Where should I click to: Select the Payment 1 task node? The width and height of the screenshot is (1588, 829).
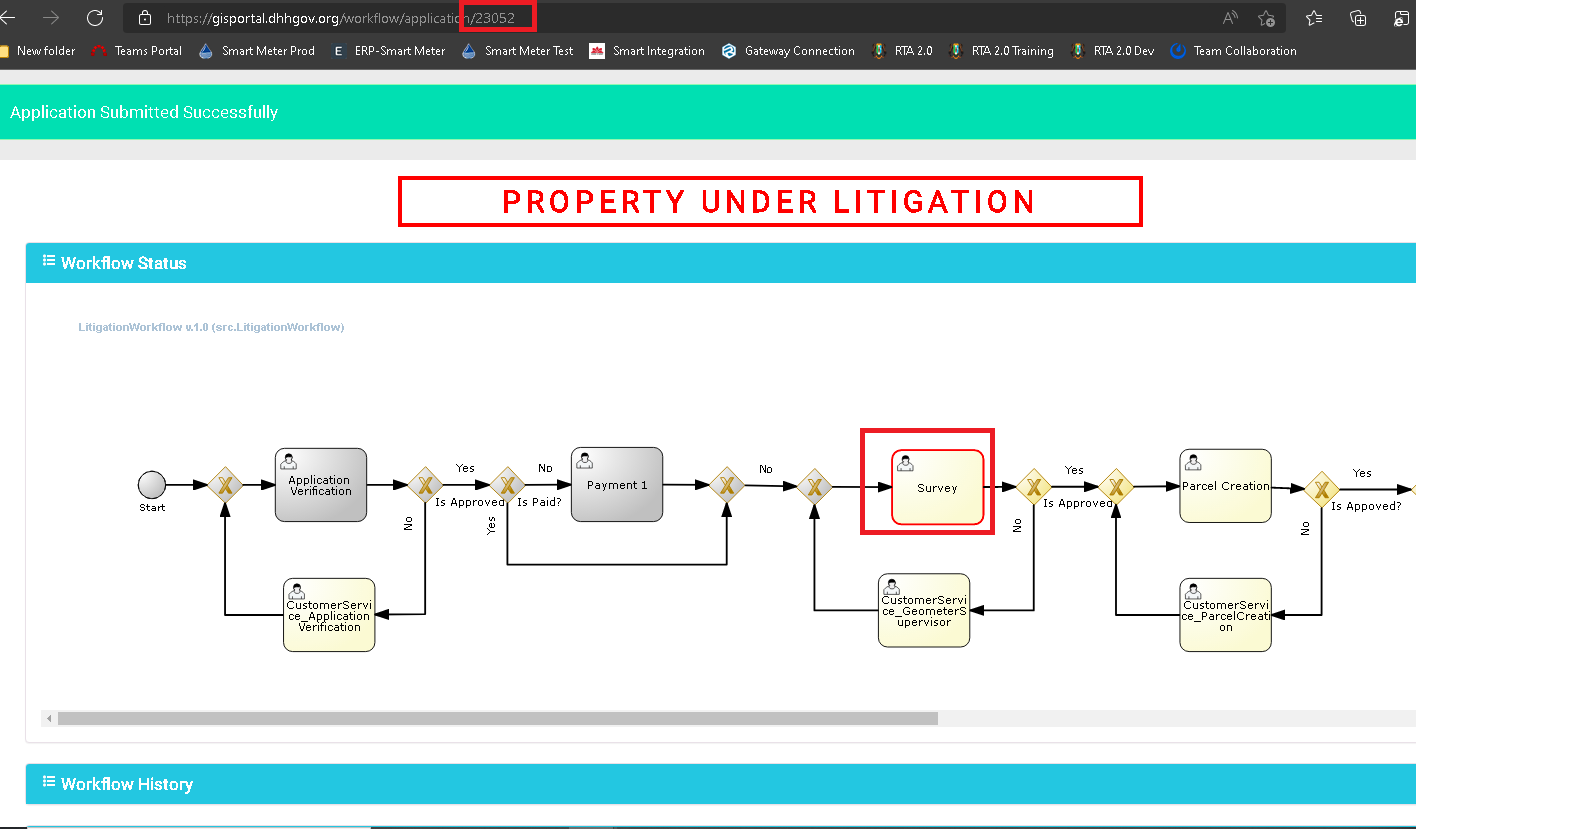[617, 485]
